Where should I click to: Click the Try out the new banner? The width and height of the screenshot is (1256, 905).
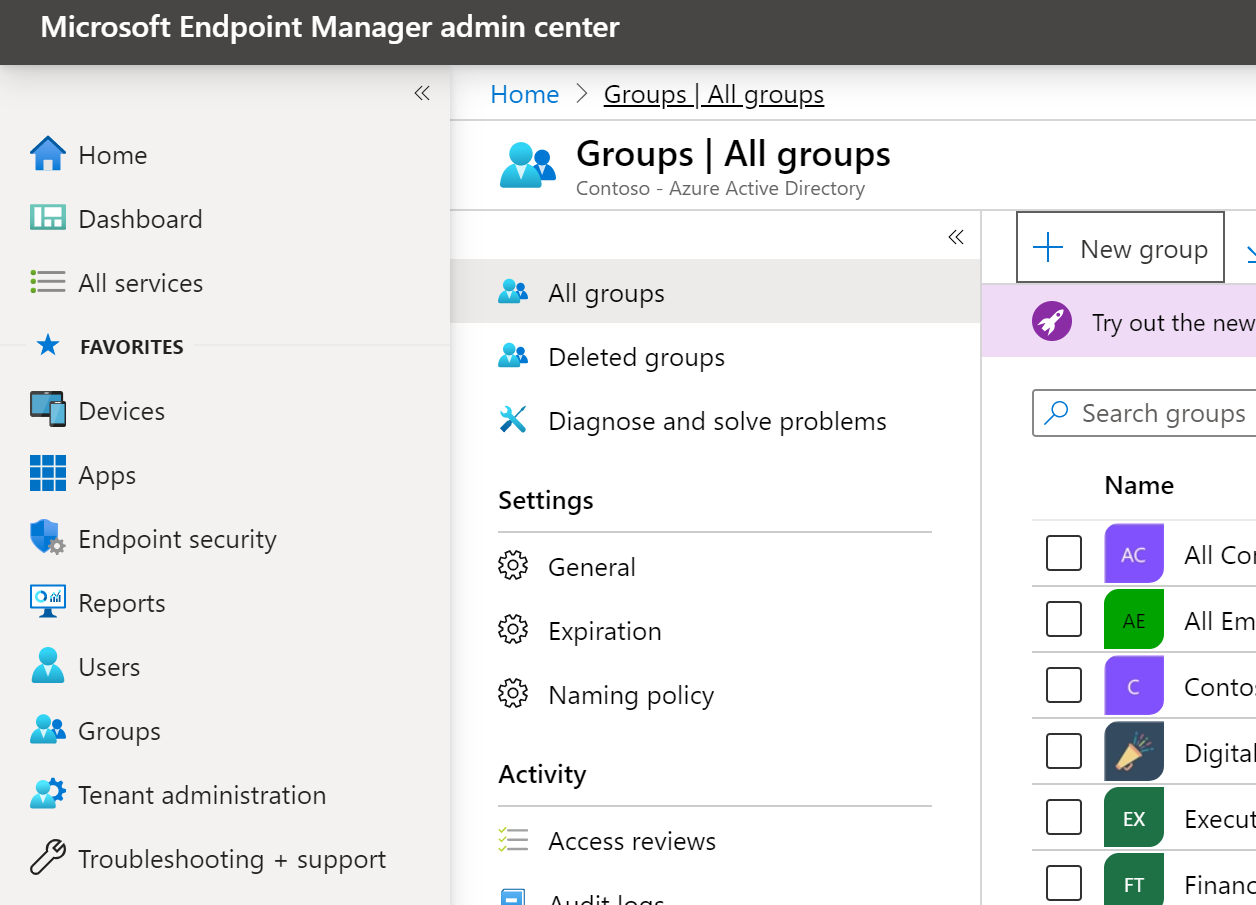pos(1118,322)
